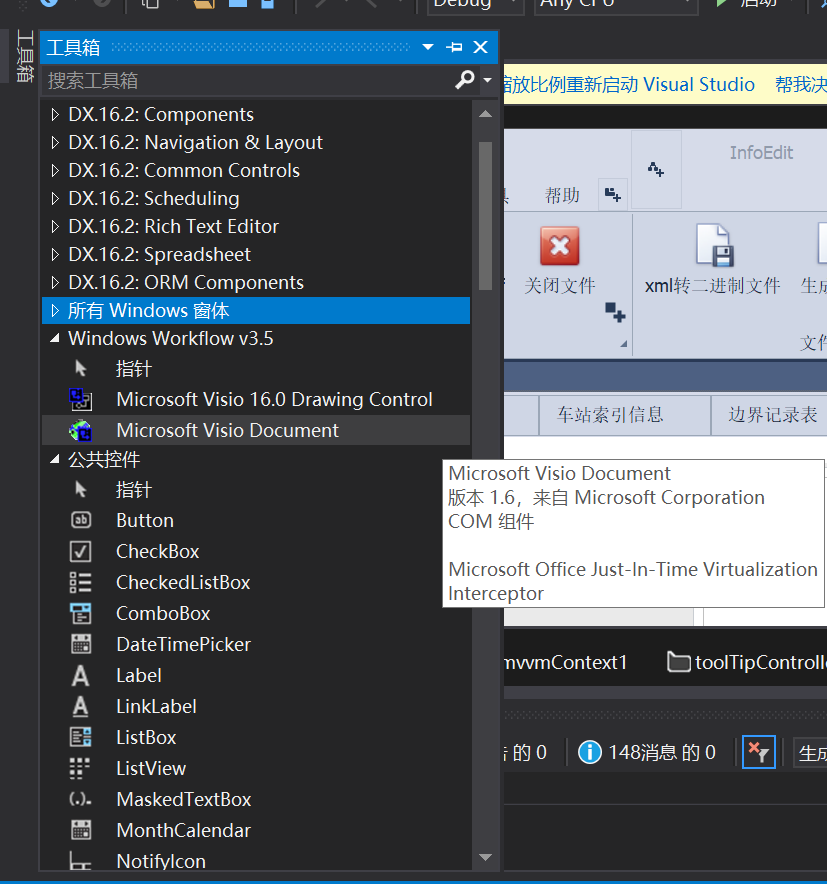Click the ribbon group dialog launcher corner
This screenshot has width=827, height=884.
click(623, 344)
